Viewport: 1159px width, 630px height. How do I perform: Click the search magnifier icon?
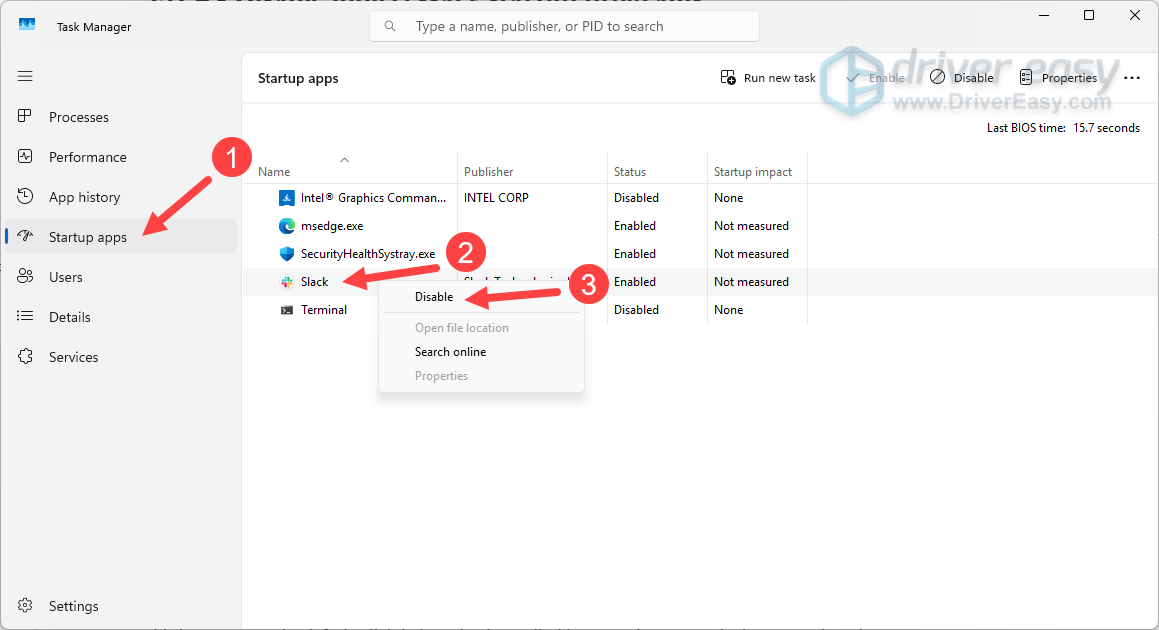pos(390,26)
